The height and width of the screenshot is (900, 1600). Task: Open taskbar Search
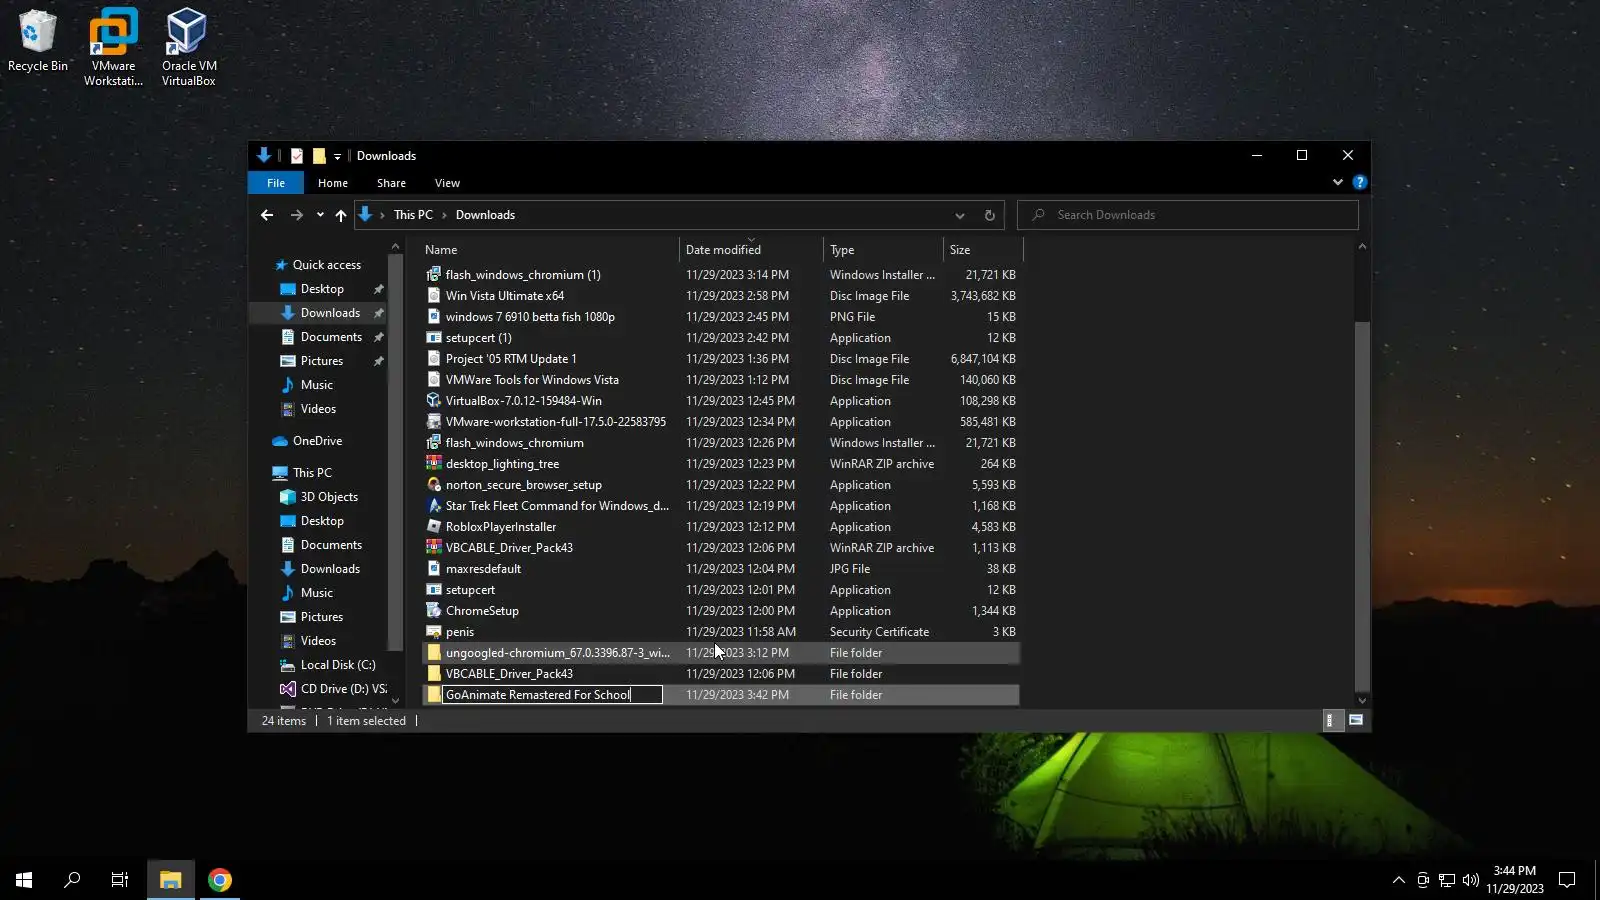(x=72, y=880)
